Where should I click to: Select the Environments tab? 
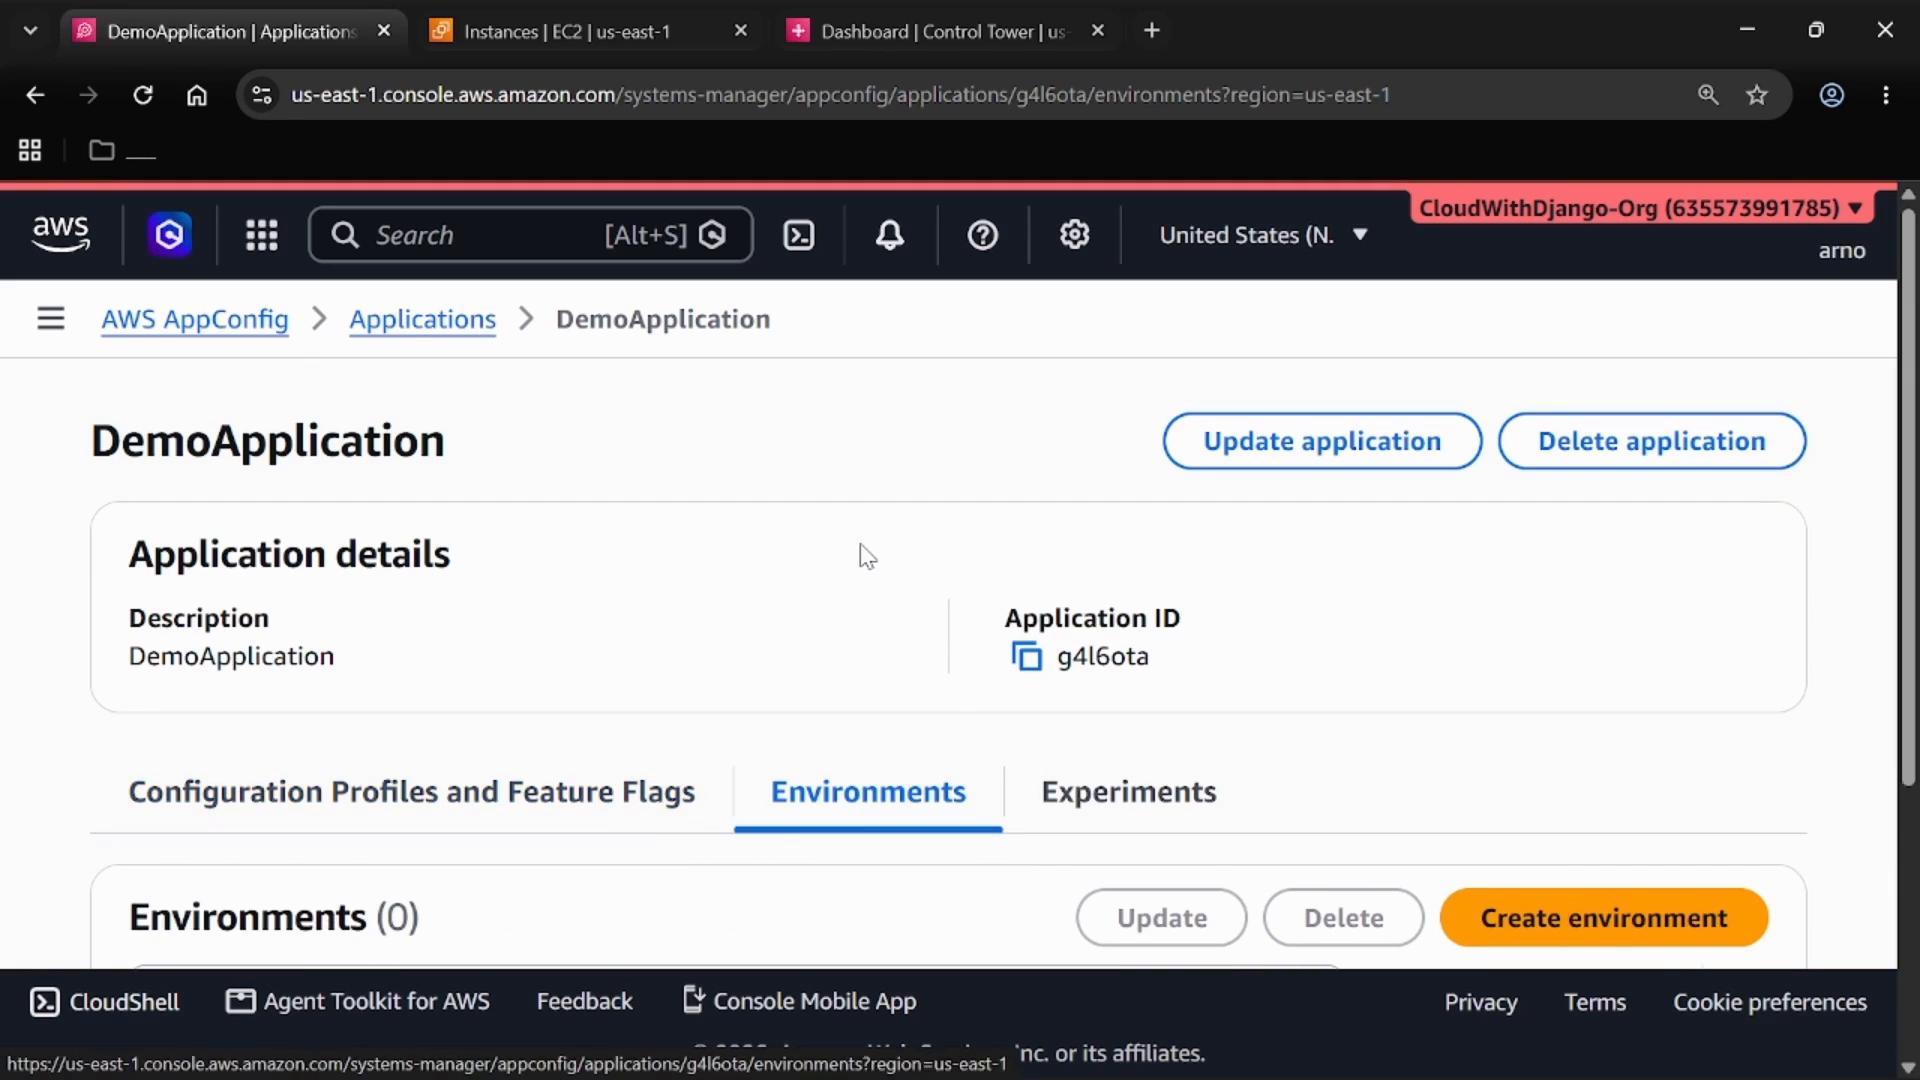[x=868, y=792]
